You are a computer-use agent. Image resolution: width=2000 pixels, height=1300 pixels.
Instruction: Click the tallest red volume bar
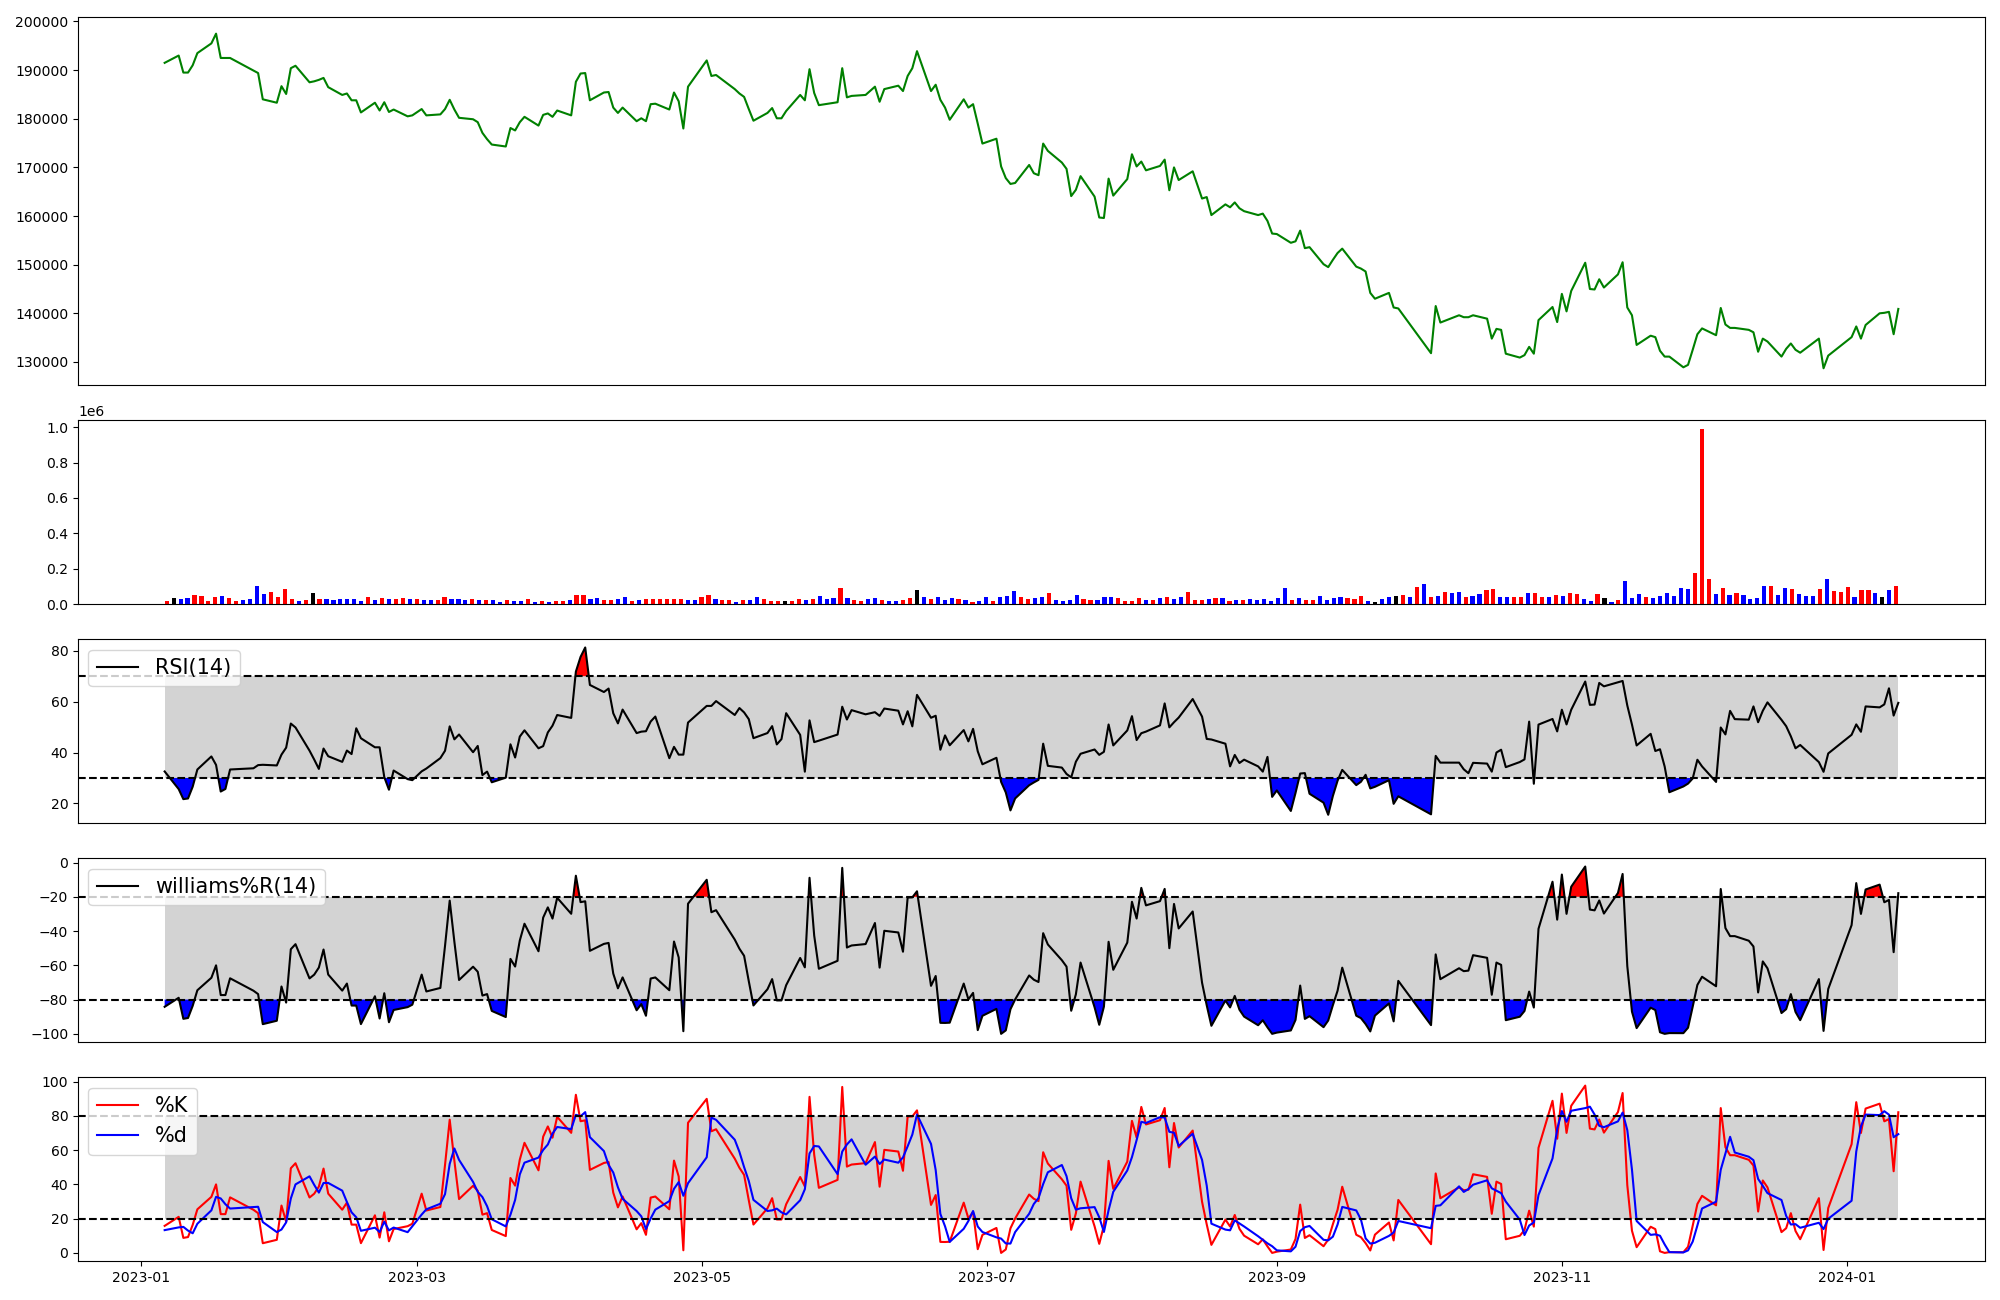click(1702, 516)
